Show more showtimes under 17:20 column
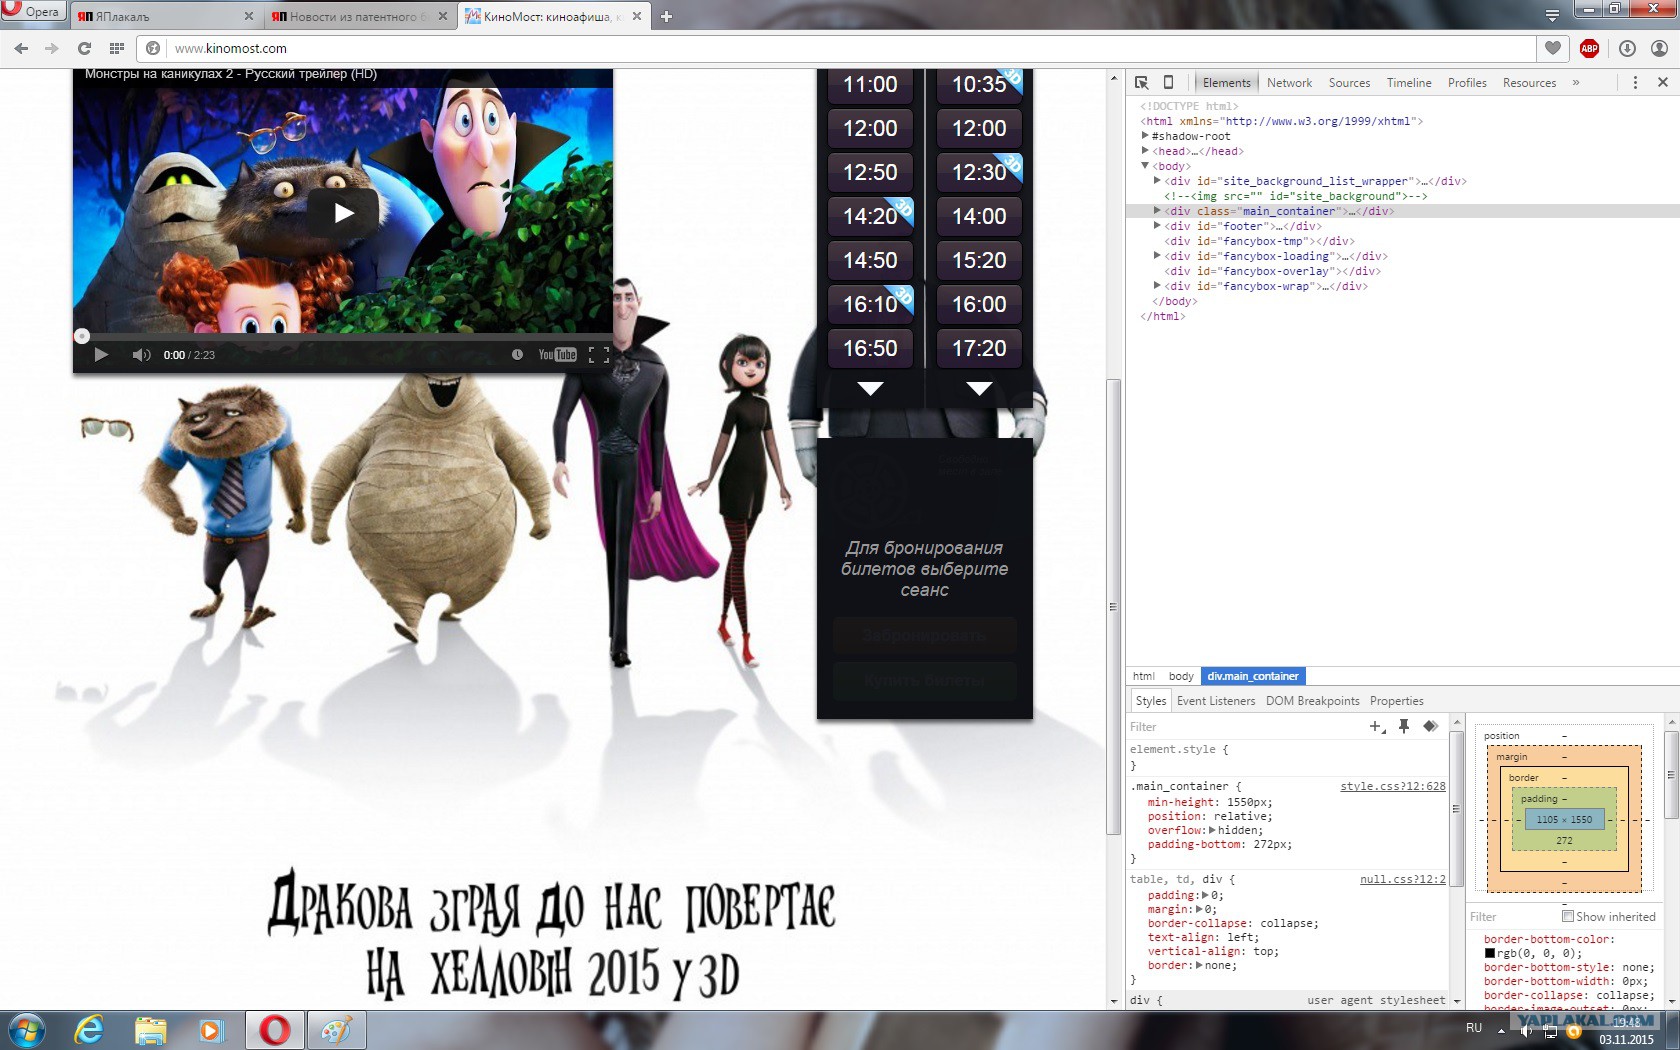Image resolution: width=1680 pixels, height=1050 pixels. coord(980,388)
